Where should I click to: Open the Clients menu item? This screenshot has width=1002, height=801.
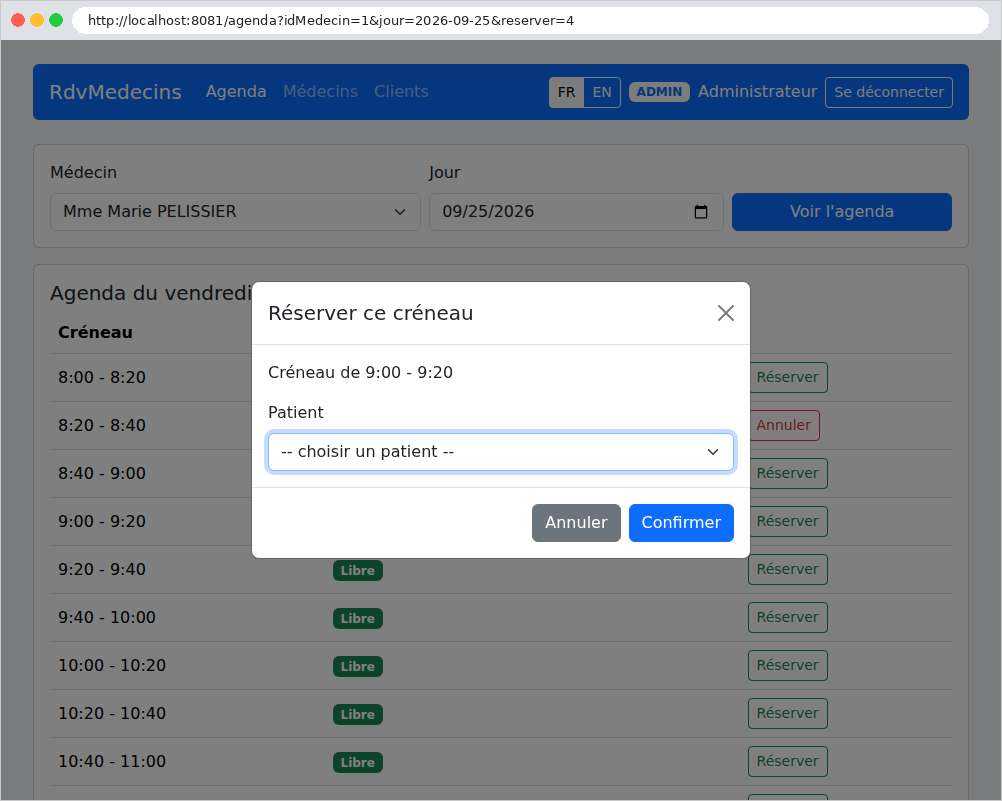(401, 91)
